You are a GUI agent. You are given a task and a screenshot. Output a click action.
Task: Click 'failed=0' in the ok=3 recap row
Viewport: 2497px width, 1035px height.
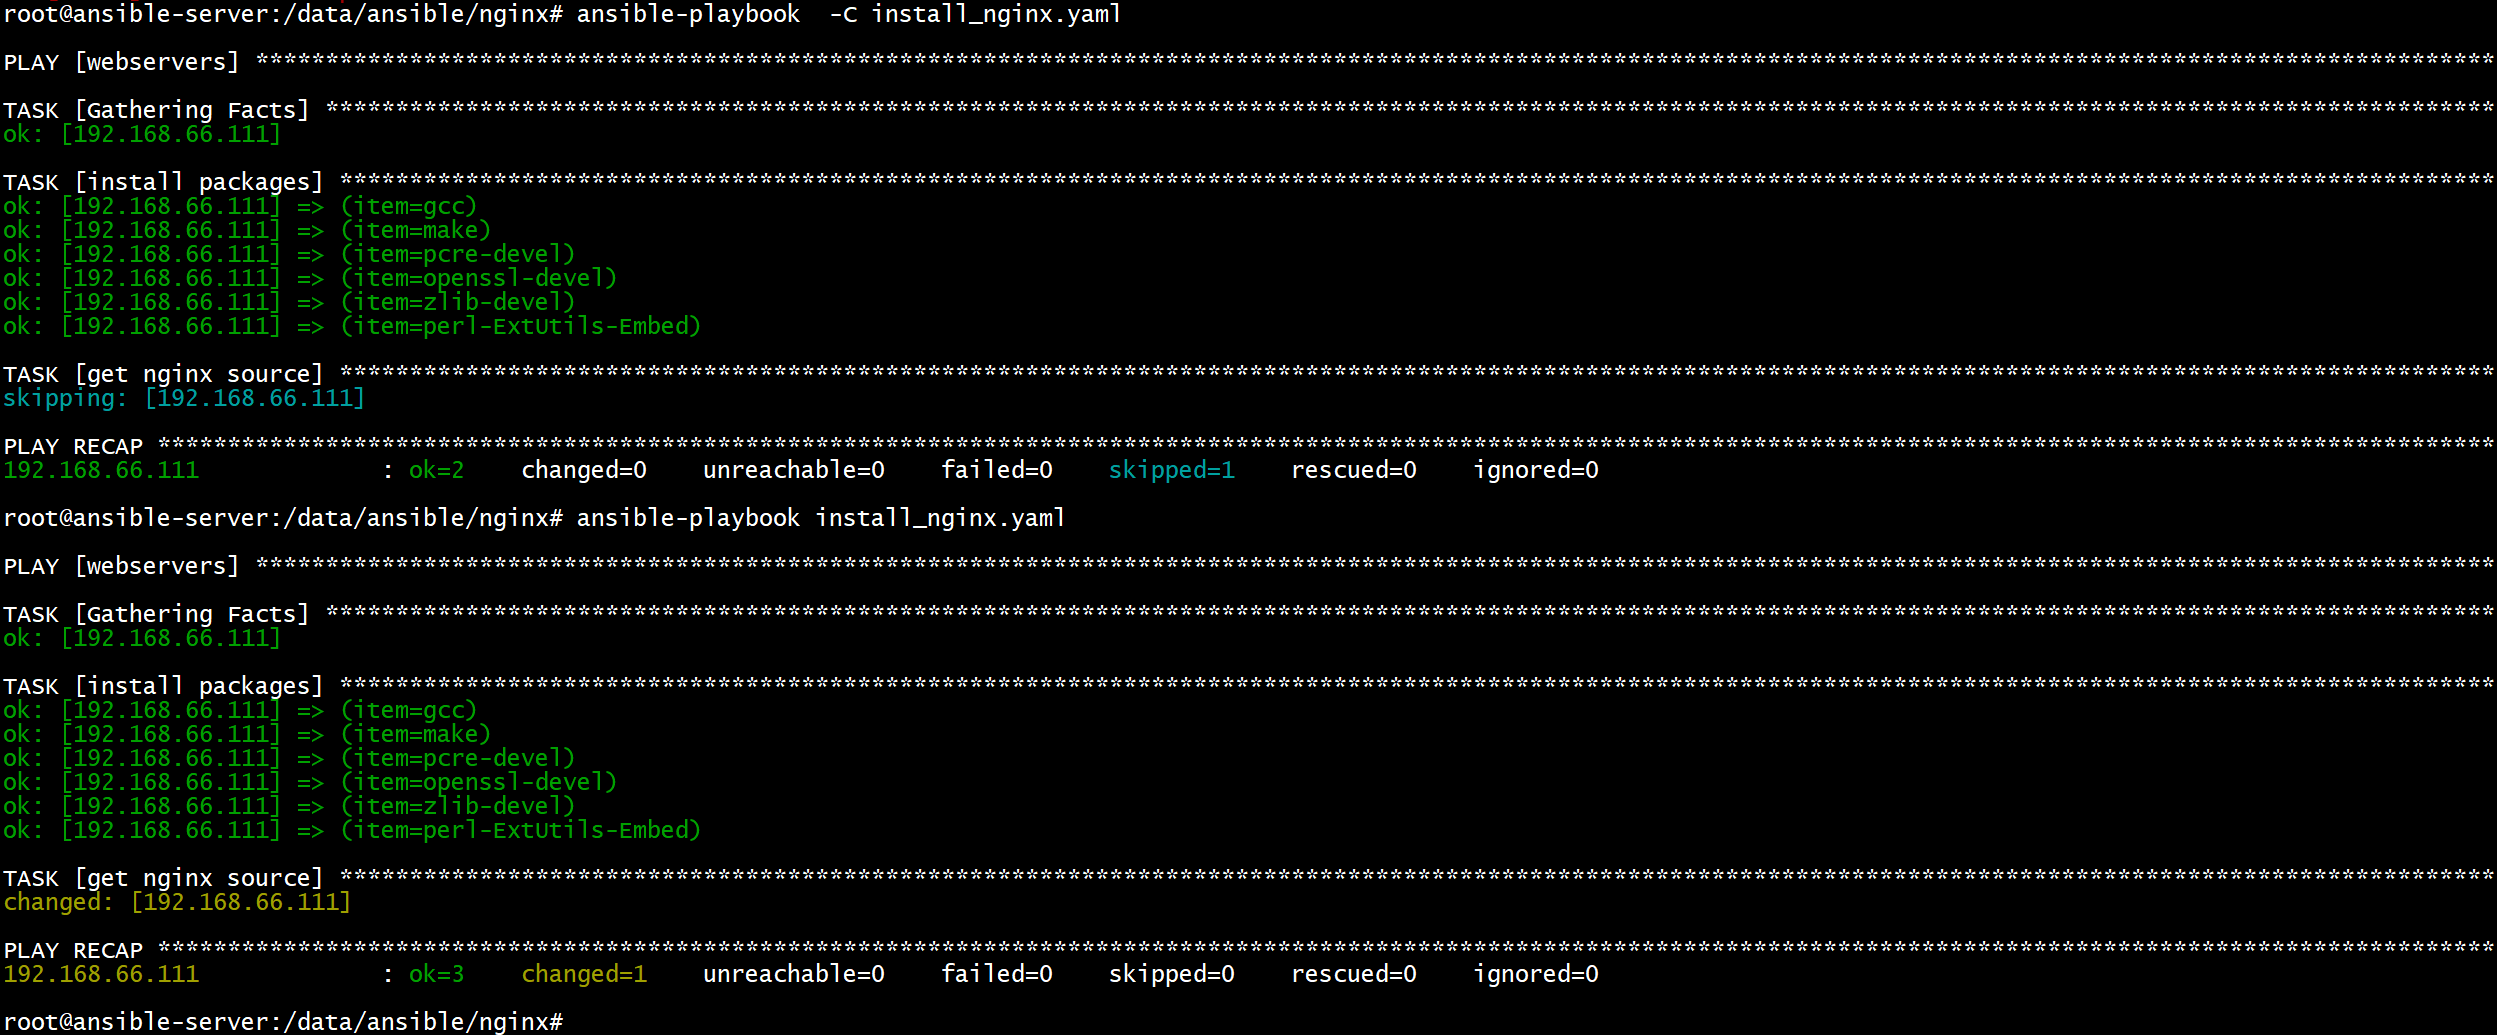[997, 974]
